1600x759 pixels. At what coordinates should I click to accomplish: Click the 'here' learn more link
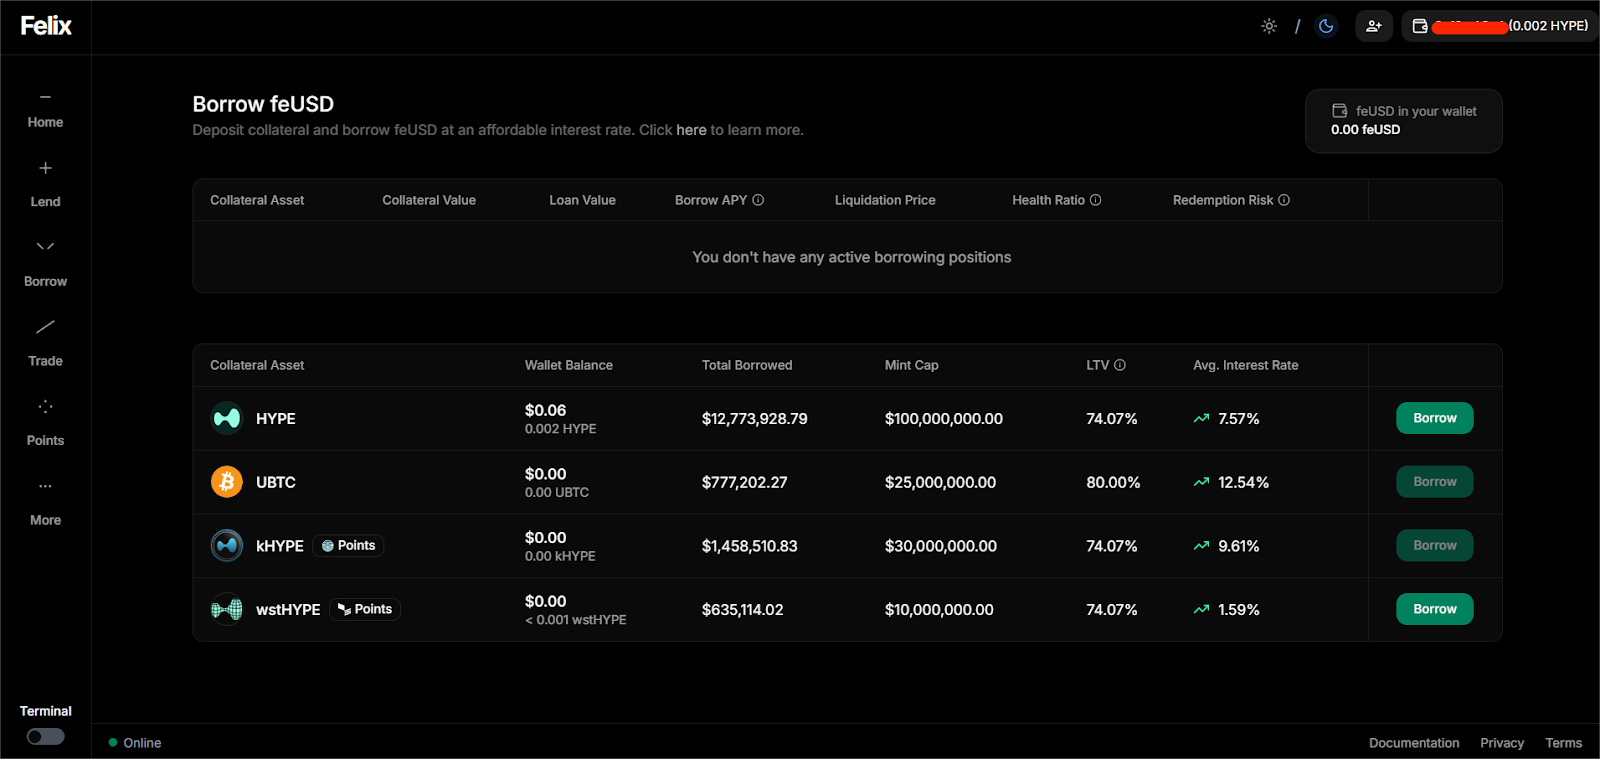click(x=691, y=130)
